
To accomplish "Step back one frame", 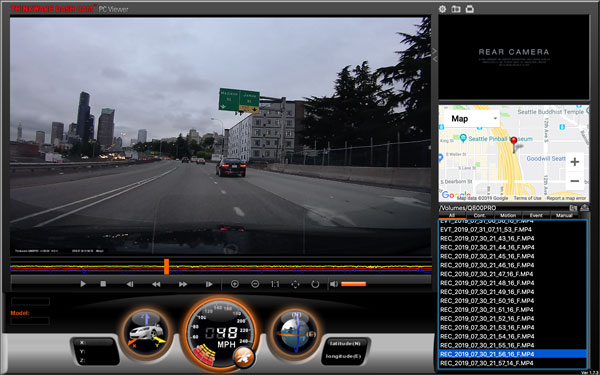I will (130, 284).
